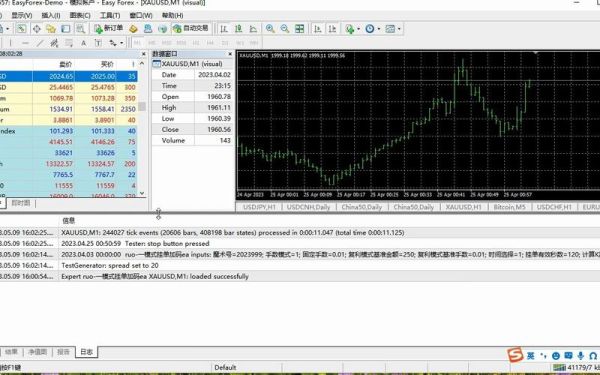Zoom in on the chart
The height and width of the screenshot is (375, 600).
270,29
